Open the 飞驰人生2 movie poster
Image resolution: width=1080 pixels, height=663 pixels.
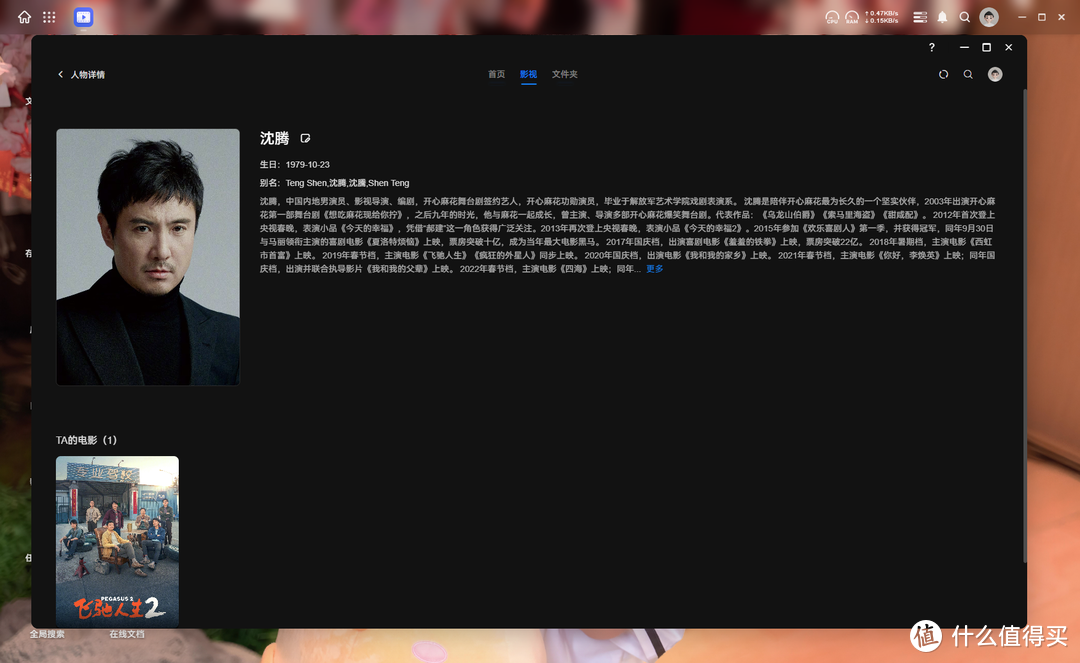point(117,541)
